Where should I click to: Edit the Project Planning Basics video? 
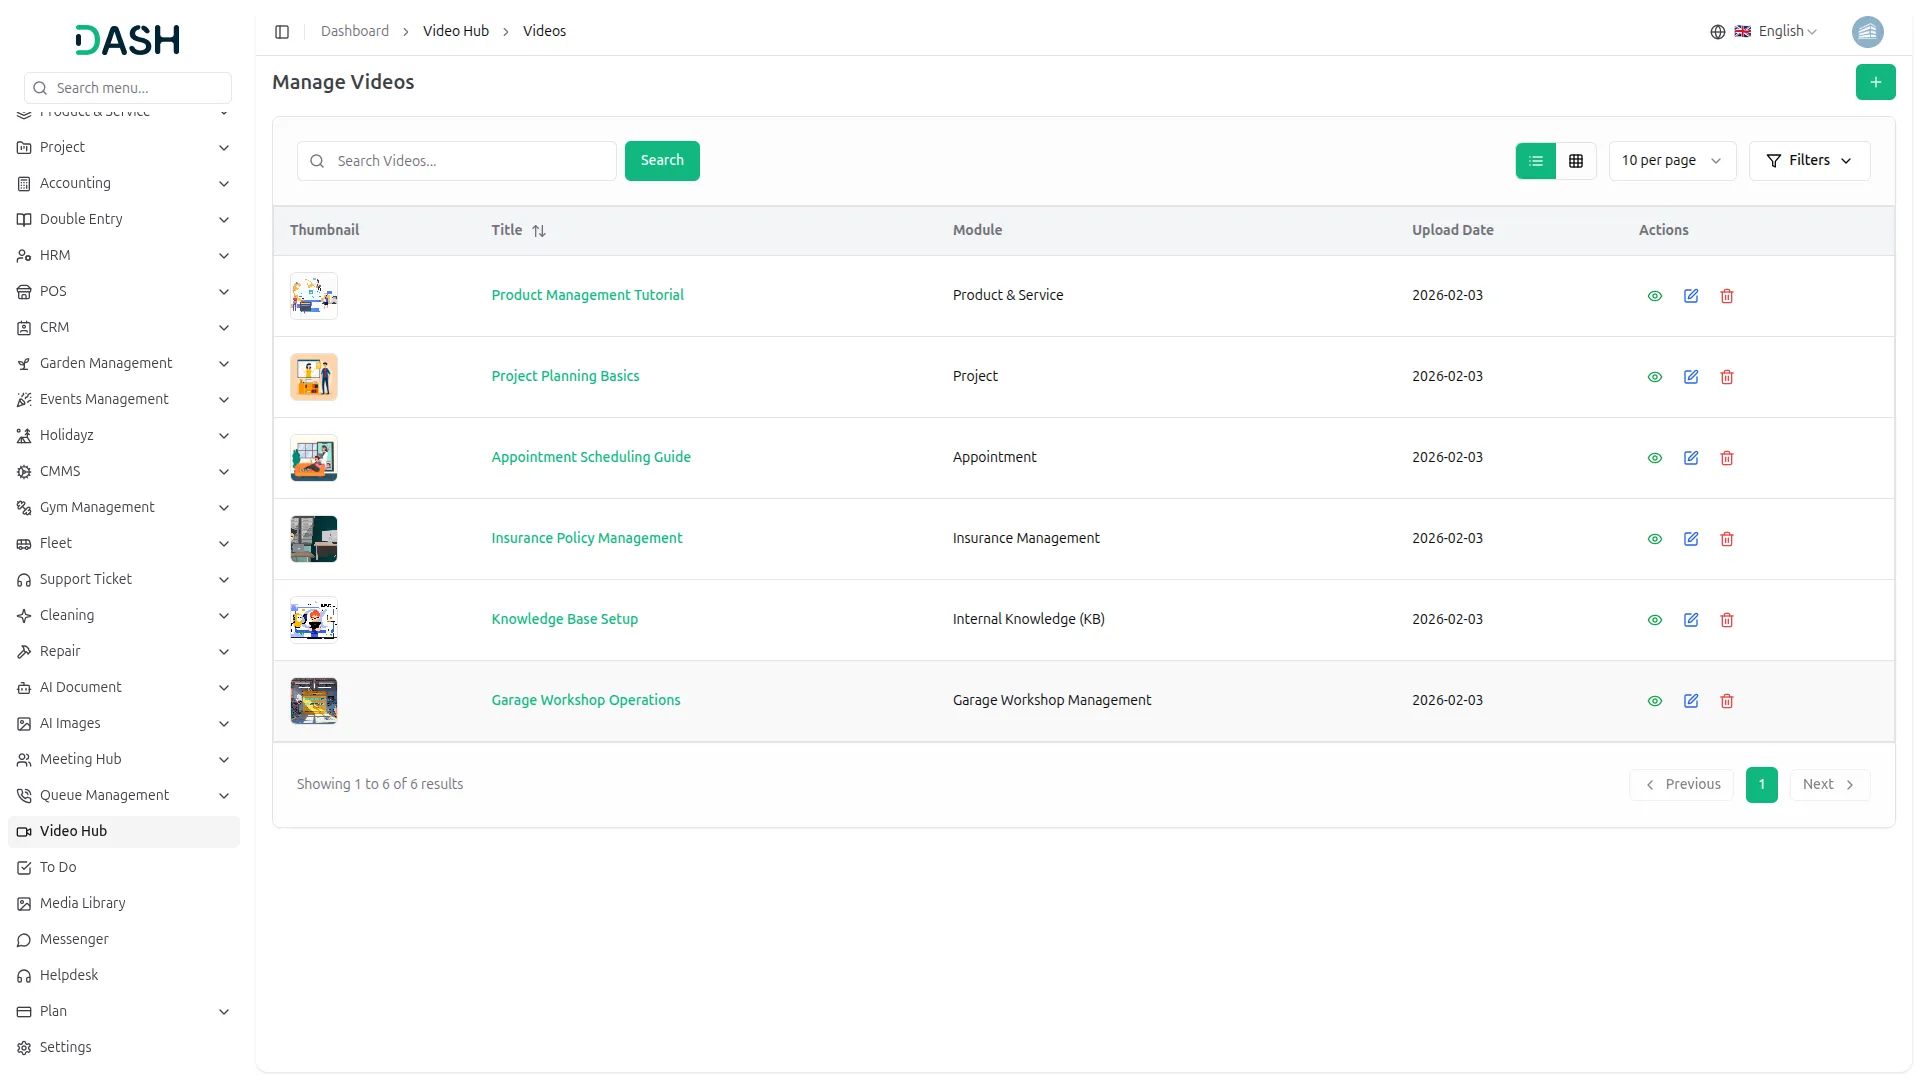point(1690,377)
